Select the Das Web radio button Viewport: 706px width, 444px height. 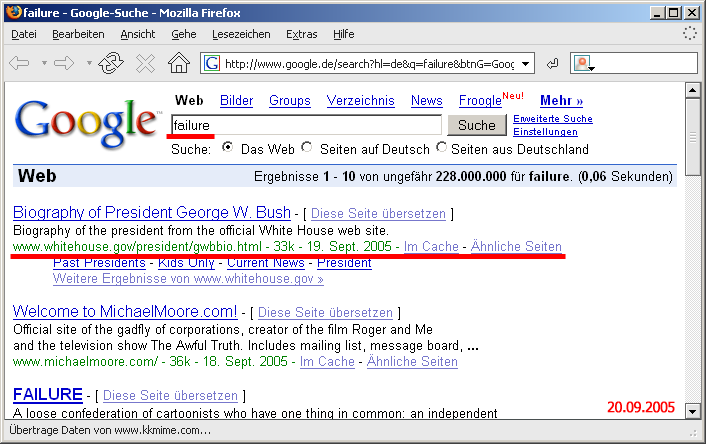click(x=228, y=147)
